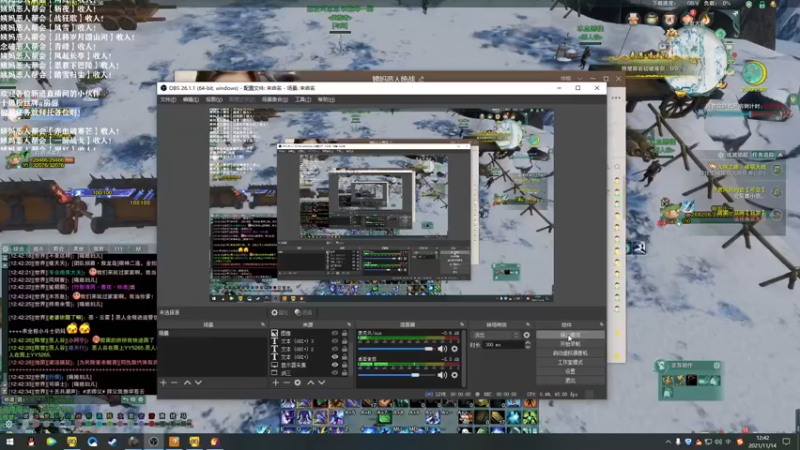Toggle visibility eye for the 图像 source
800x450 pixels.
335,333
